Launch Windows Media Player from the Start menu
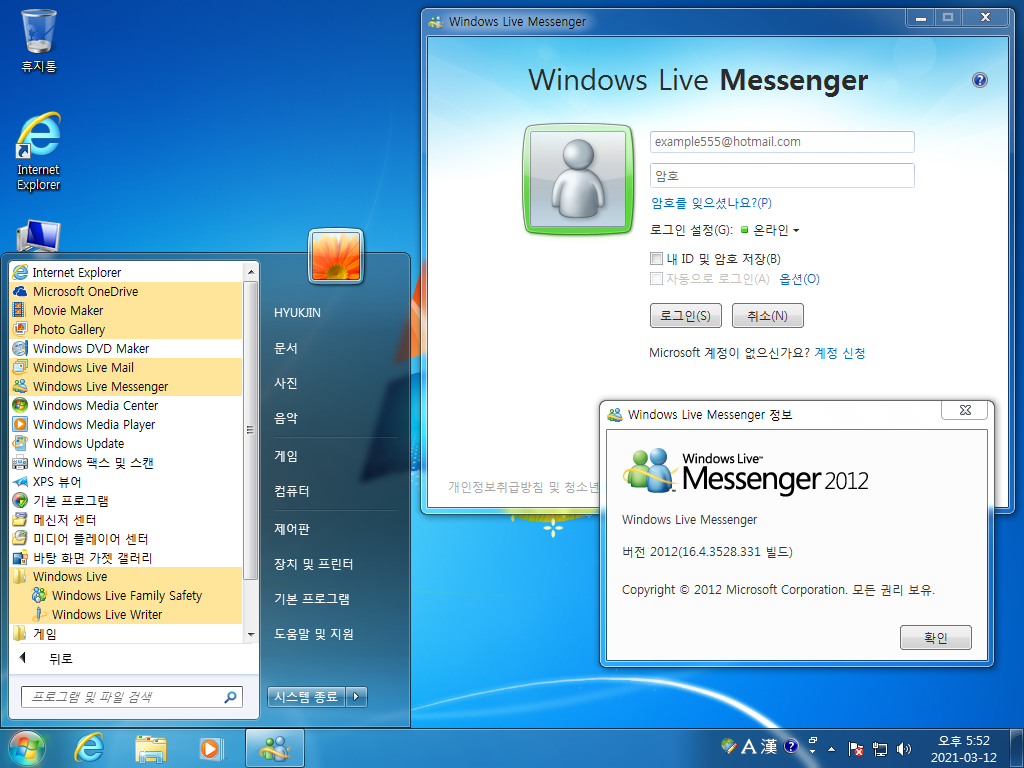This screenshot has width=1024, height=768. 127,424
